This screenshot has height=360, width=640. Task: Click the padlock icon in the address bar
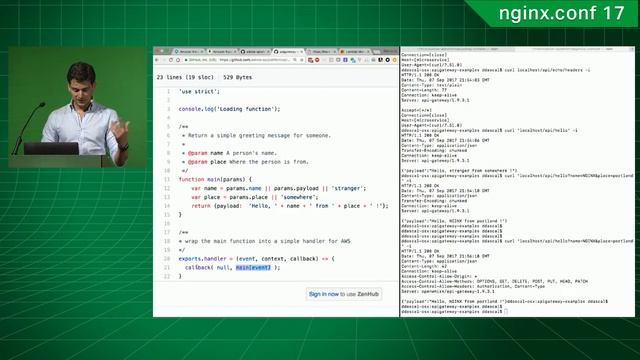186,60
